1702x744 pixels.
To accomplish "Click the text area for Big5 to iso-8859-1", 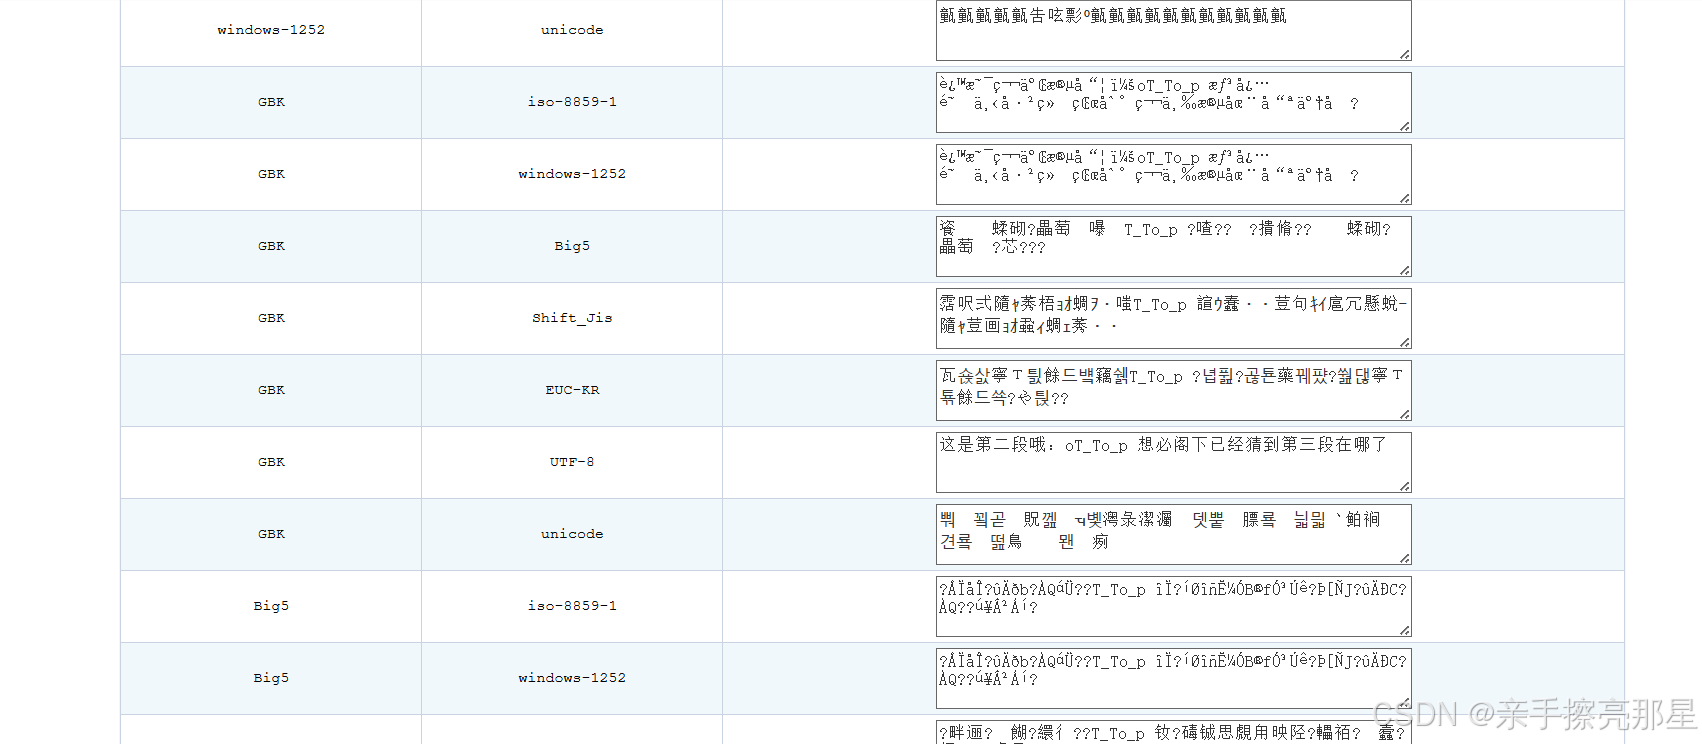I will pos(1173,606).
